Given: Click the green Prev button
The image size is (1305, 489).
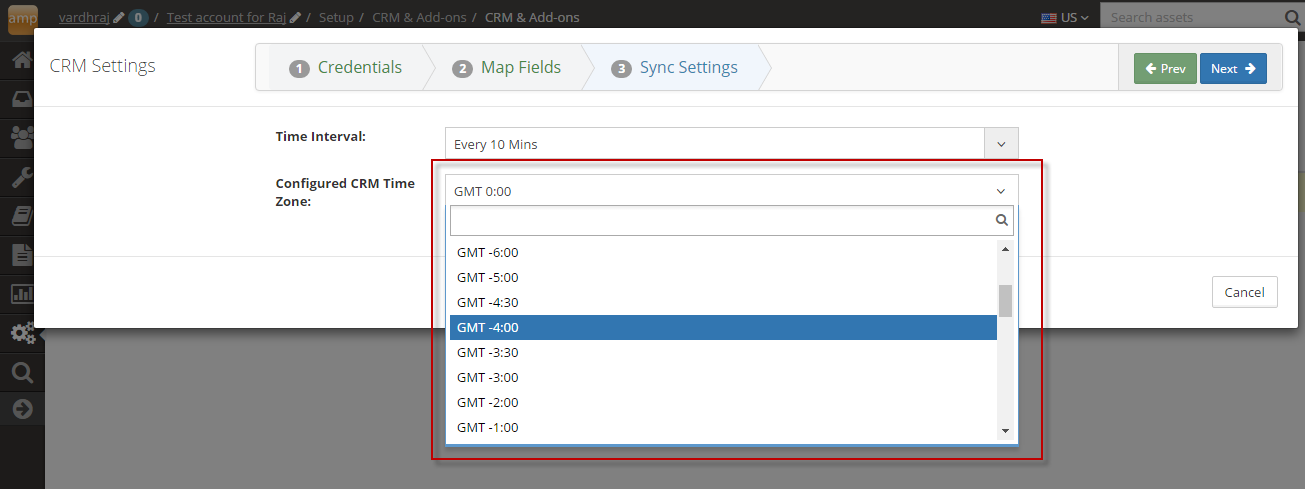Looking at the screenshot, I should coord(1165,68).
